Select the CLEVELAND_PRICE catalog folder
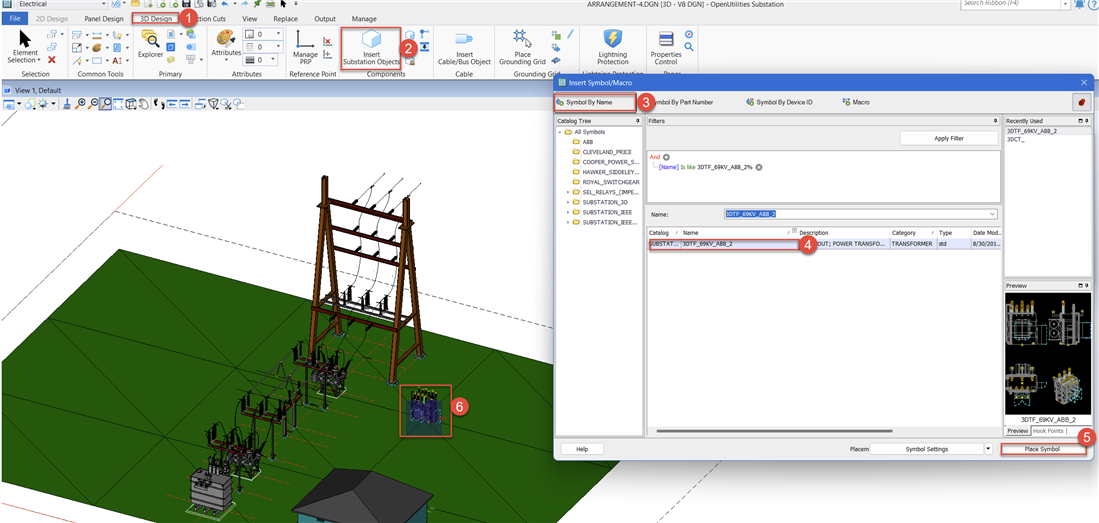 pos(606,151)
